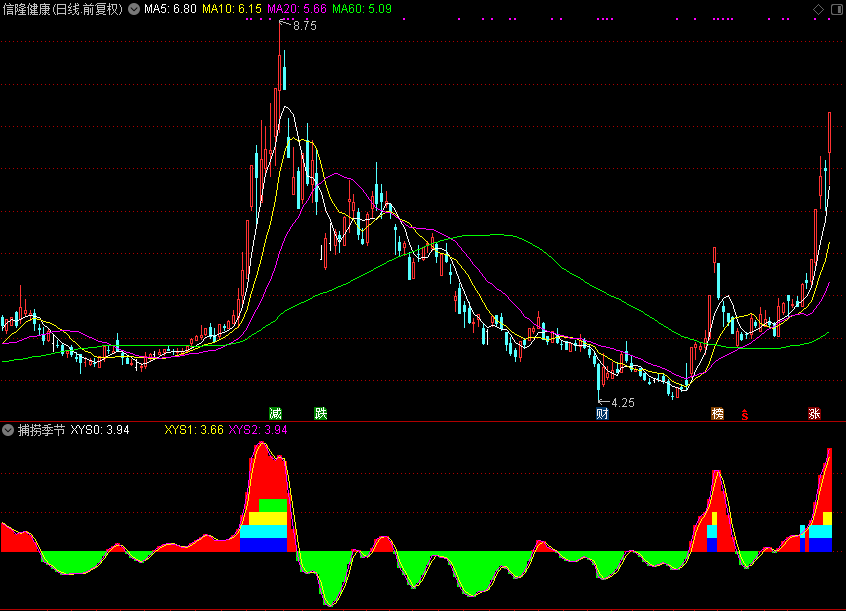Click the XYS0: 3.94 indicator value
Screen dimensions: 846x611
[100, 430]
